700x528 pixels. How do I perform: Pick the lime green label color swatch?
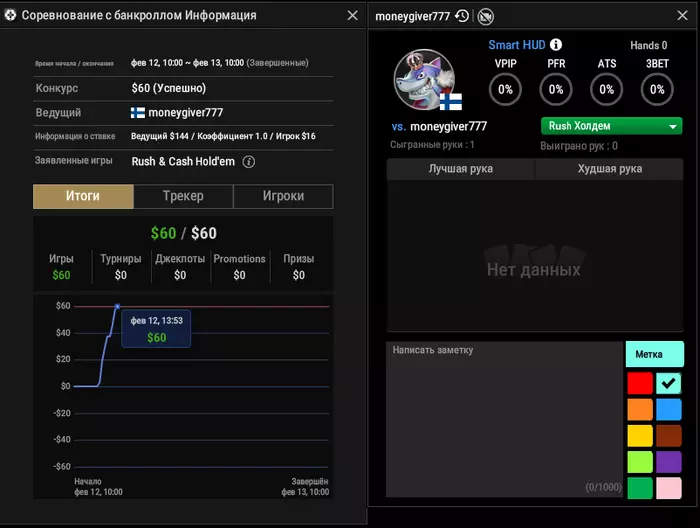tap(640, 462)
